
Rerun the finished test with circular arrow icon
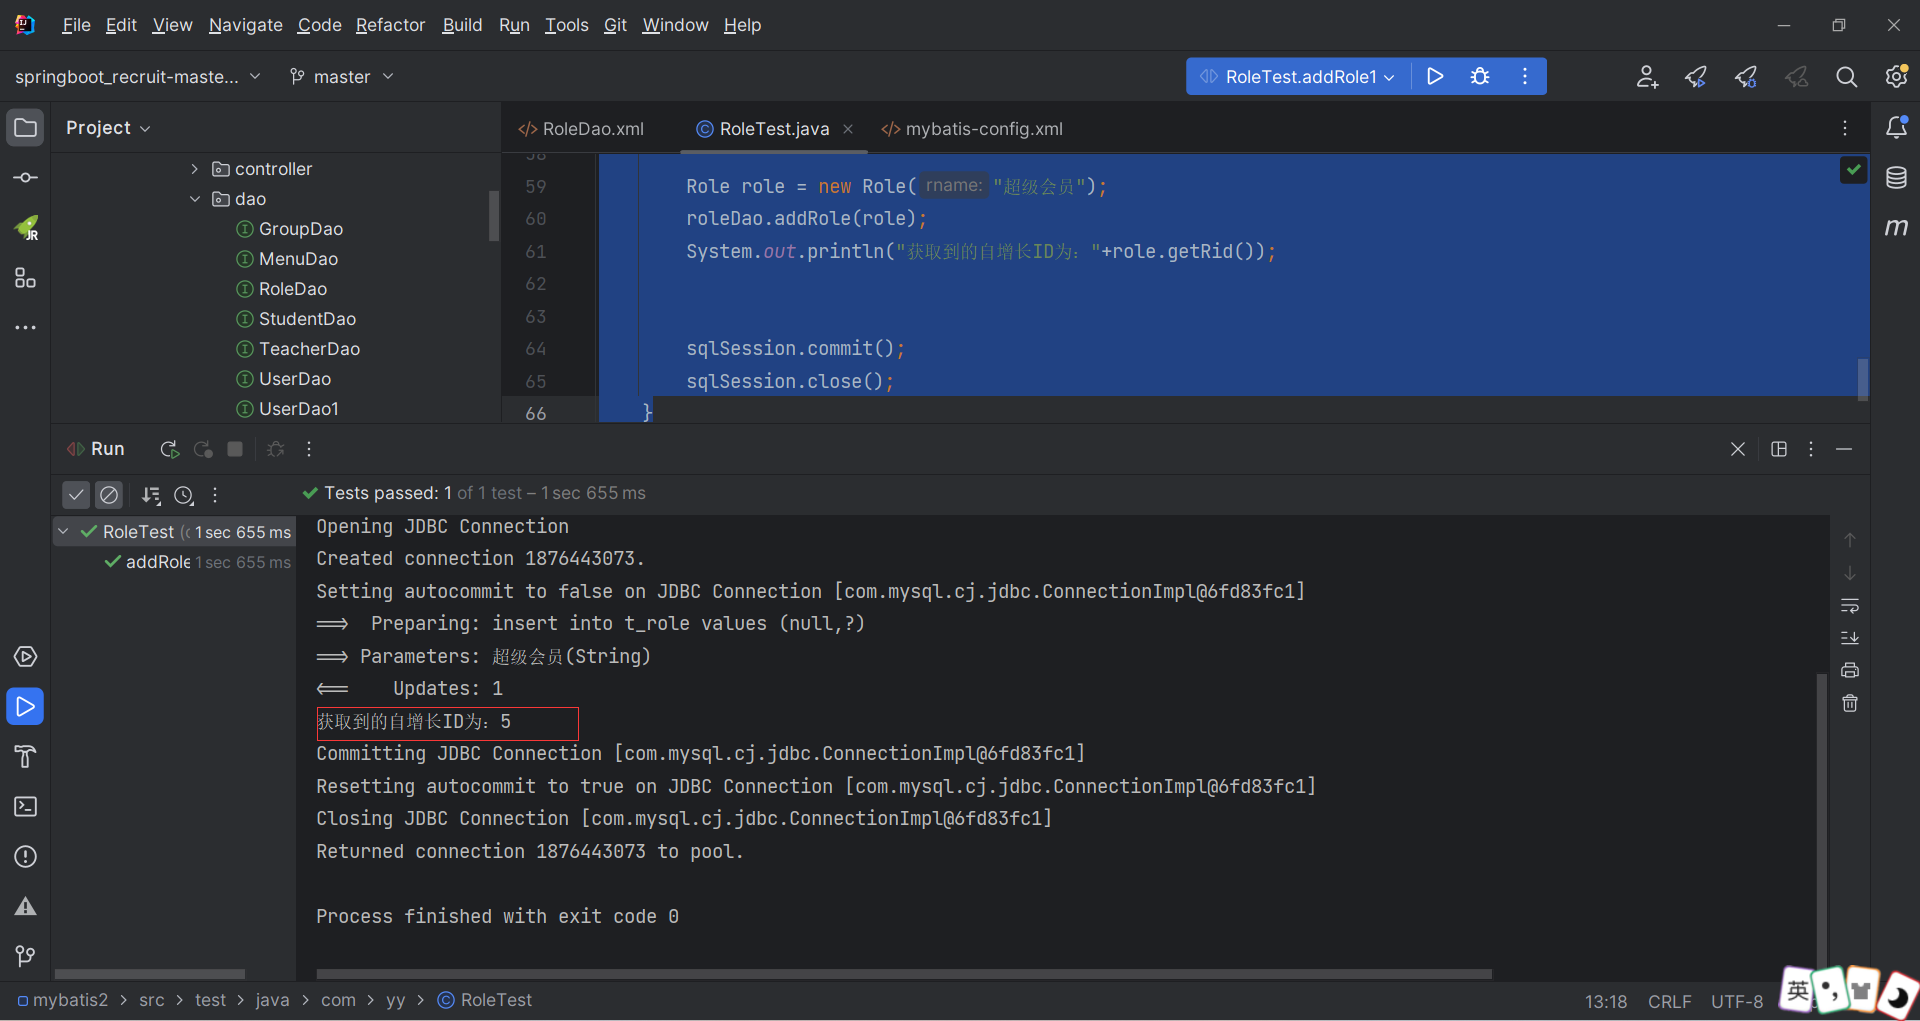point(168,449)
